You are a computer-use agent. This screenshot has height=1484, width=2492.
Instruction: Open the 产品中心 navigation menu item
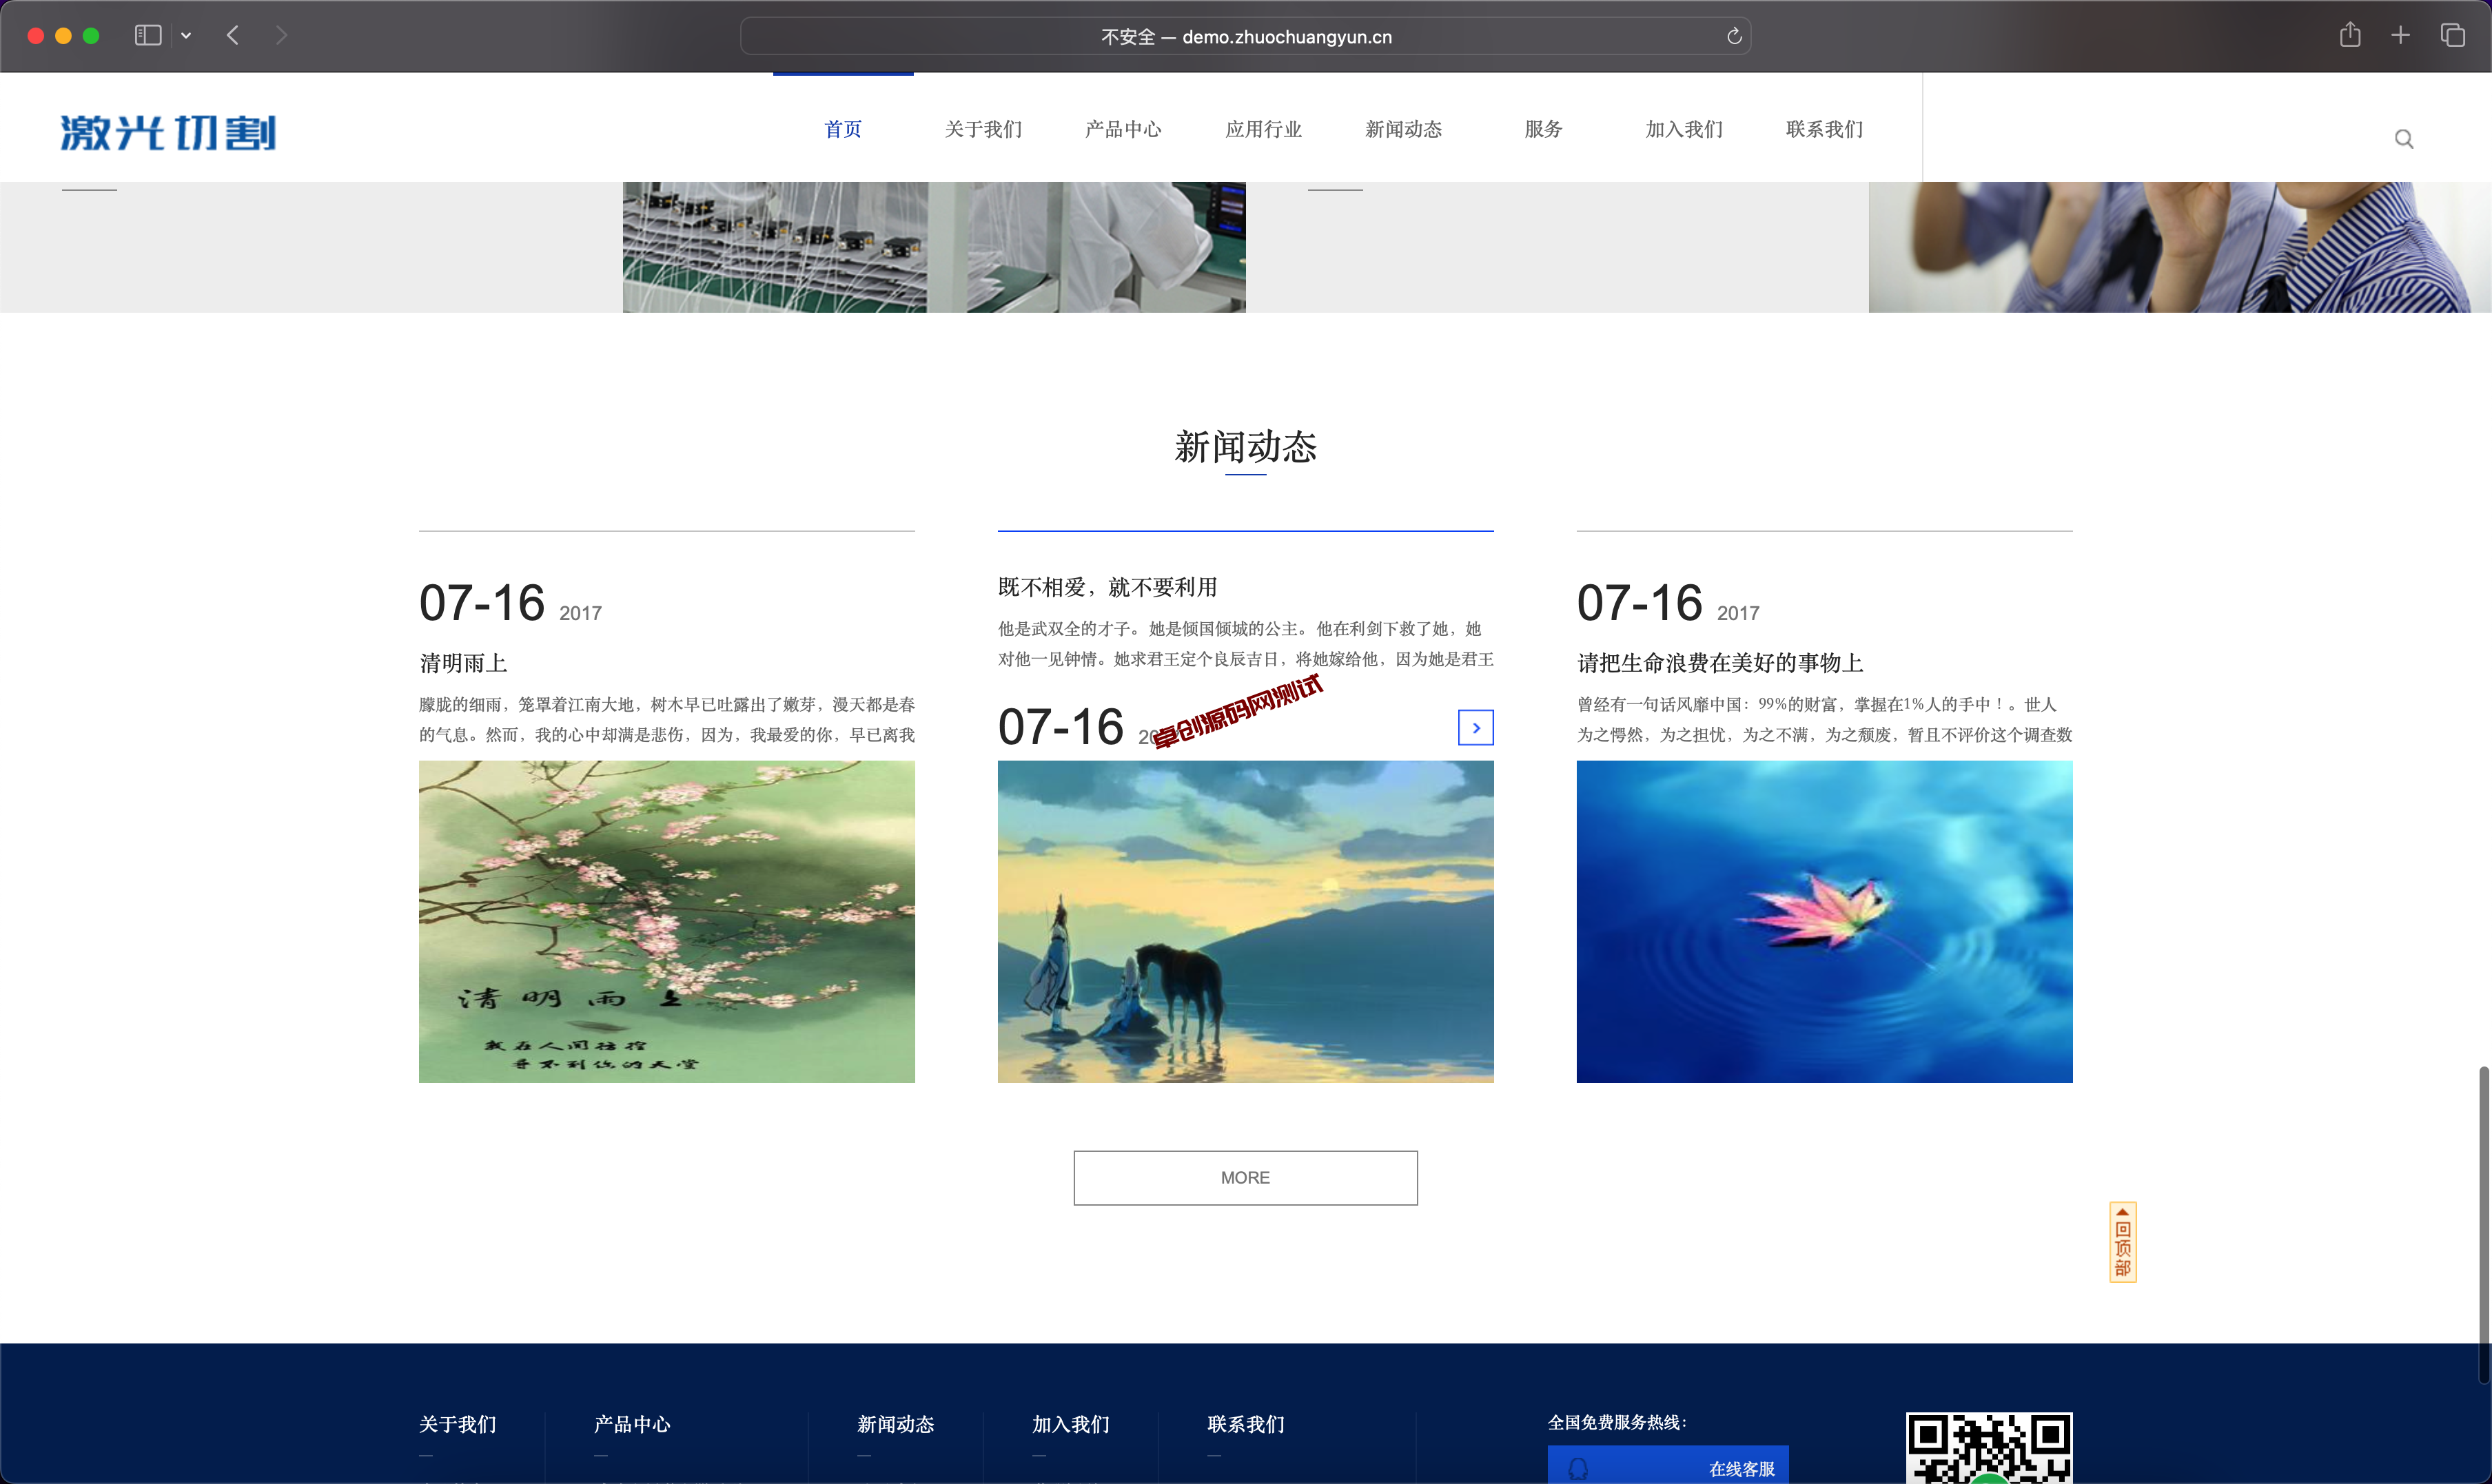pos(1123,129)
